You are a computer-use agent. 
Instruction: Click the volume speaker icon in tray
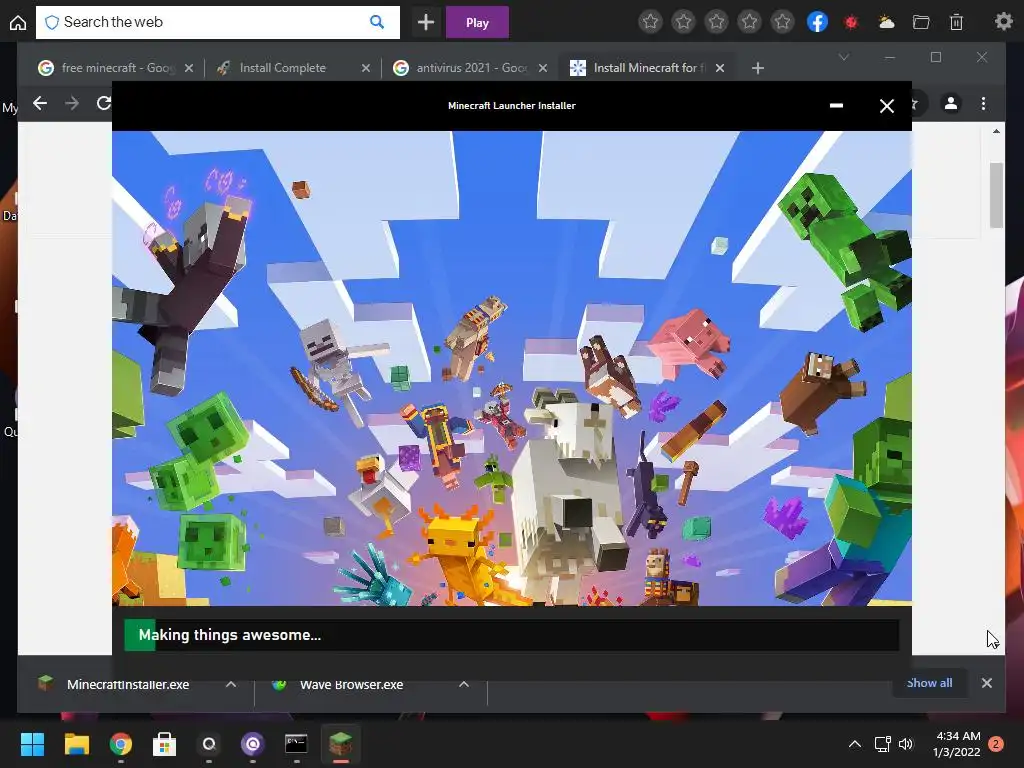906,744
